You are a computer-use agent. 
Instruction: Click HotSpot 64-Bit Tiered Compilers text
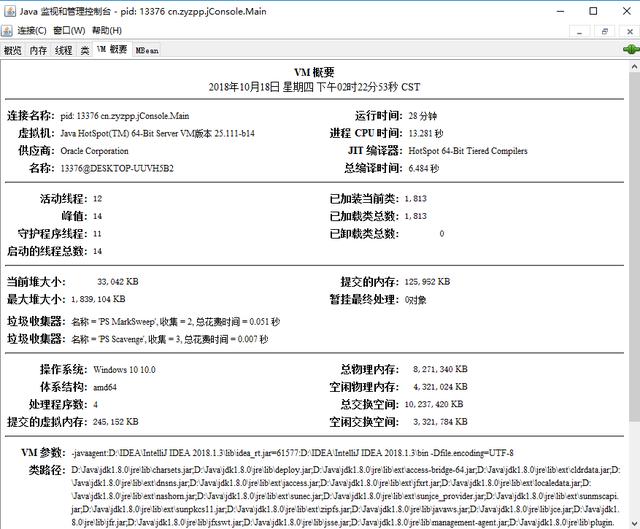pos(468,151)
